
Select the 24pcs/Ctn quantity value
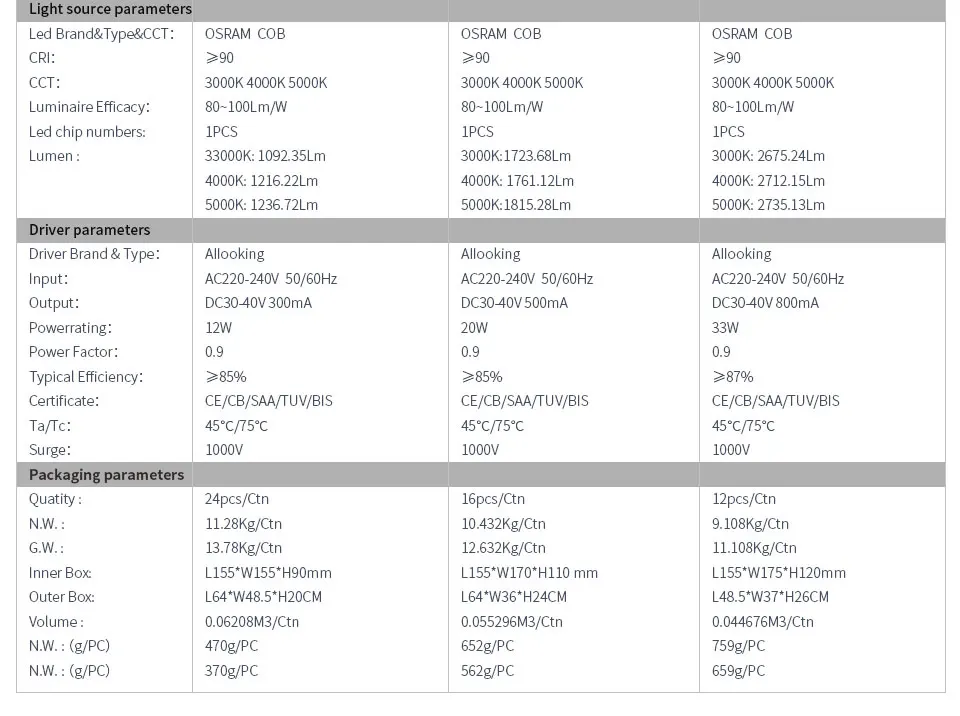(237, 499)
